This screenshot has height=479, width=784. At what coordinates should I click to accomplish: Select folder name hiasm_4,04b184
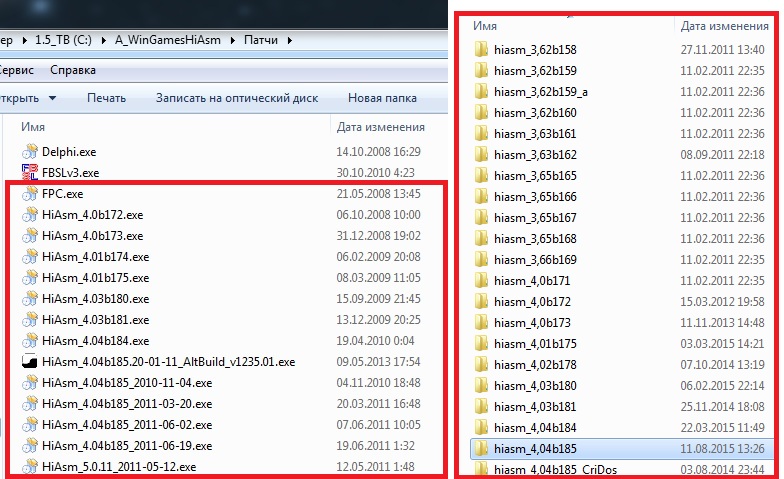point(535,428)
